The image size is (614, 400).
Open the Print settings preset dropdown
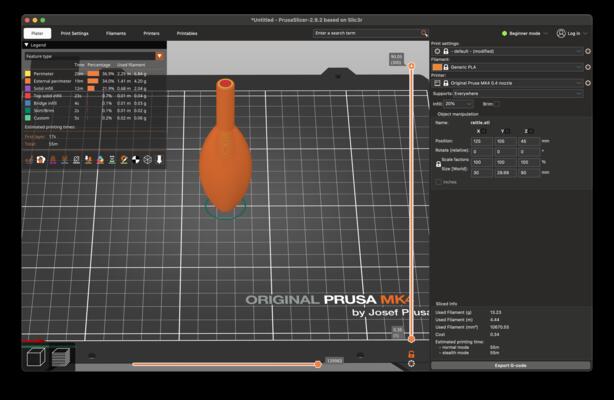508,51
